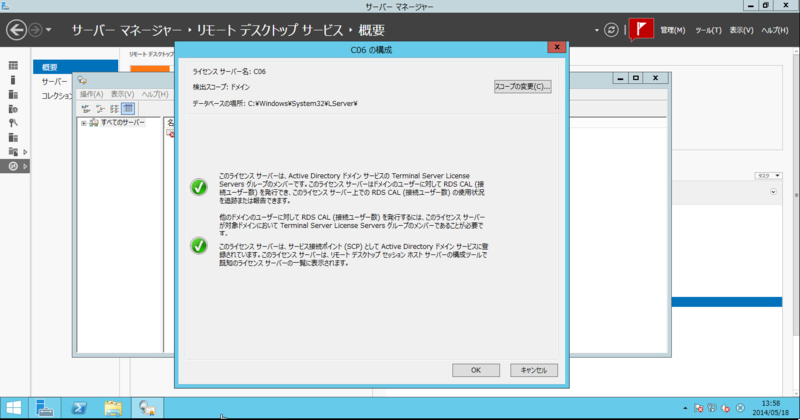Open the タスク dropdown

768,176
